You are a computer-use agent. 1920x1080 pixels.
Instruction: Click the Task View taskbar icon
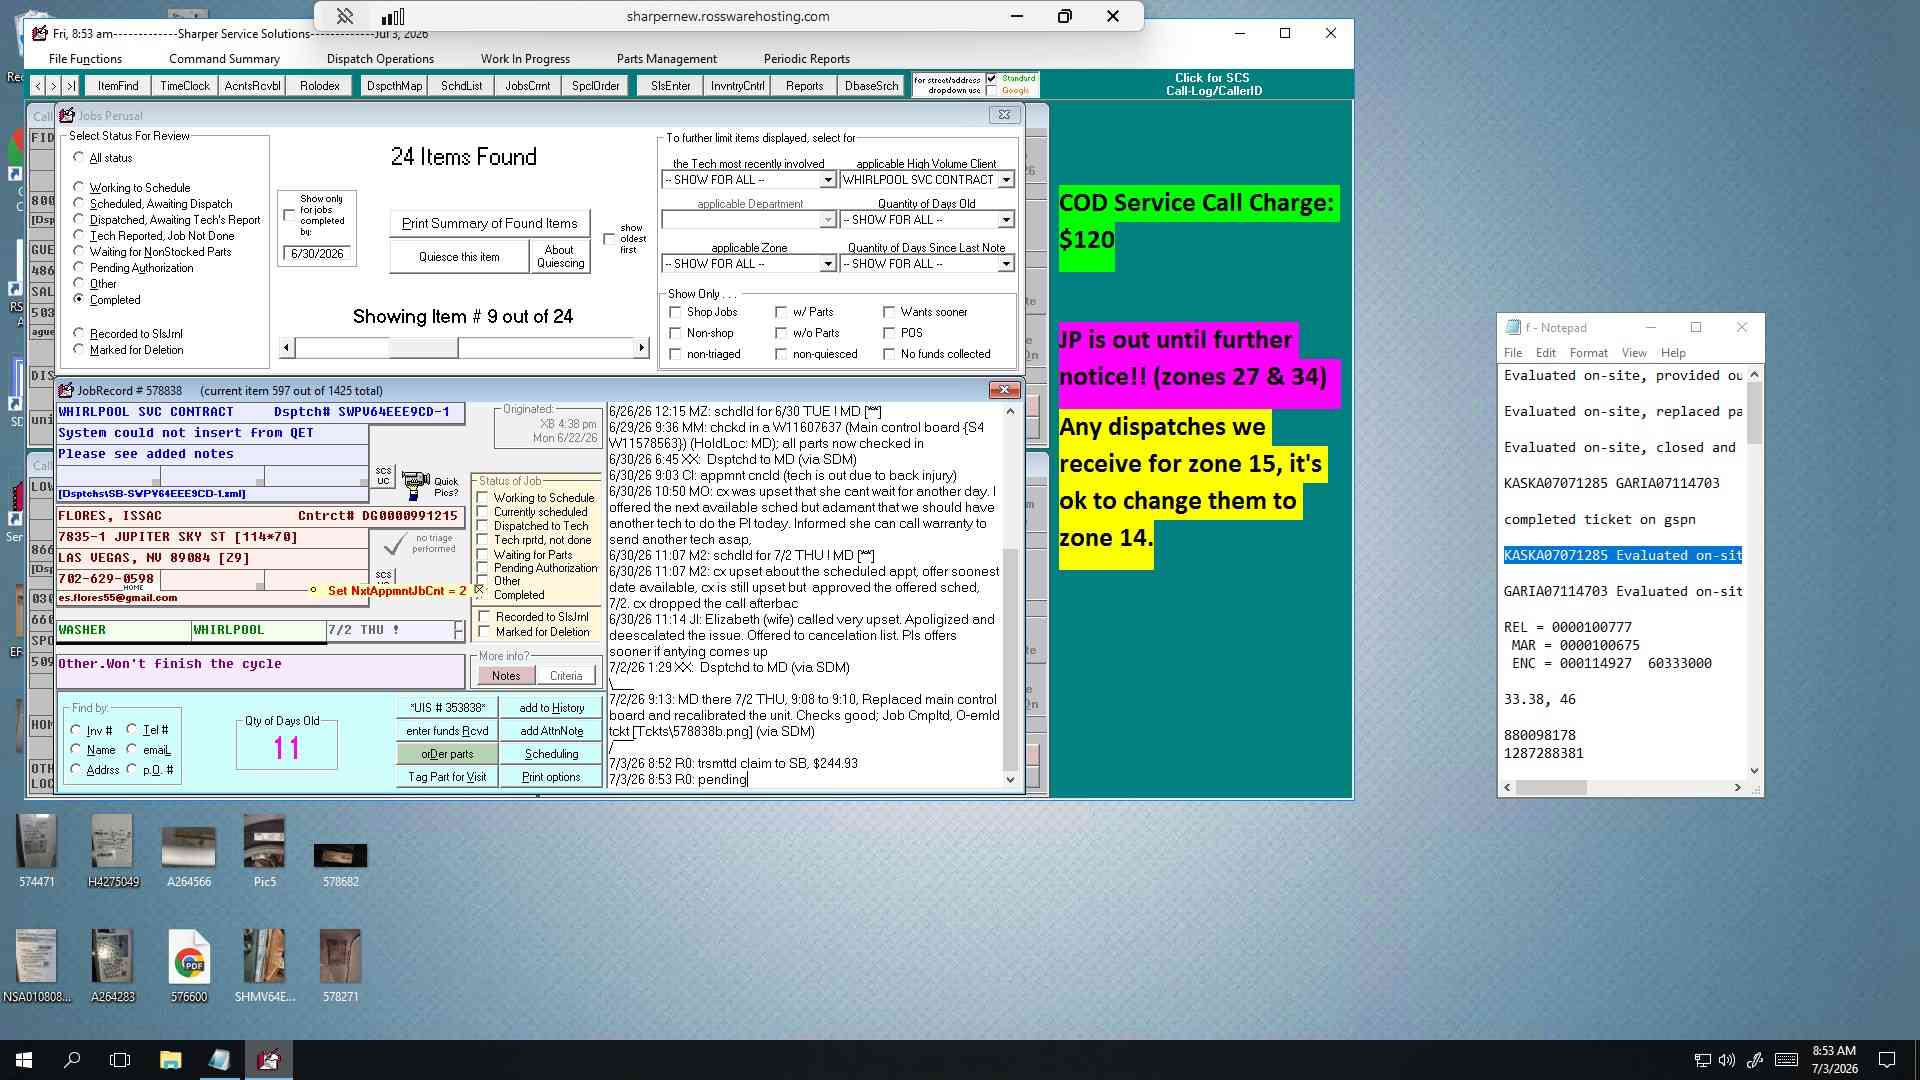point(120,1060)
